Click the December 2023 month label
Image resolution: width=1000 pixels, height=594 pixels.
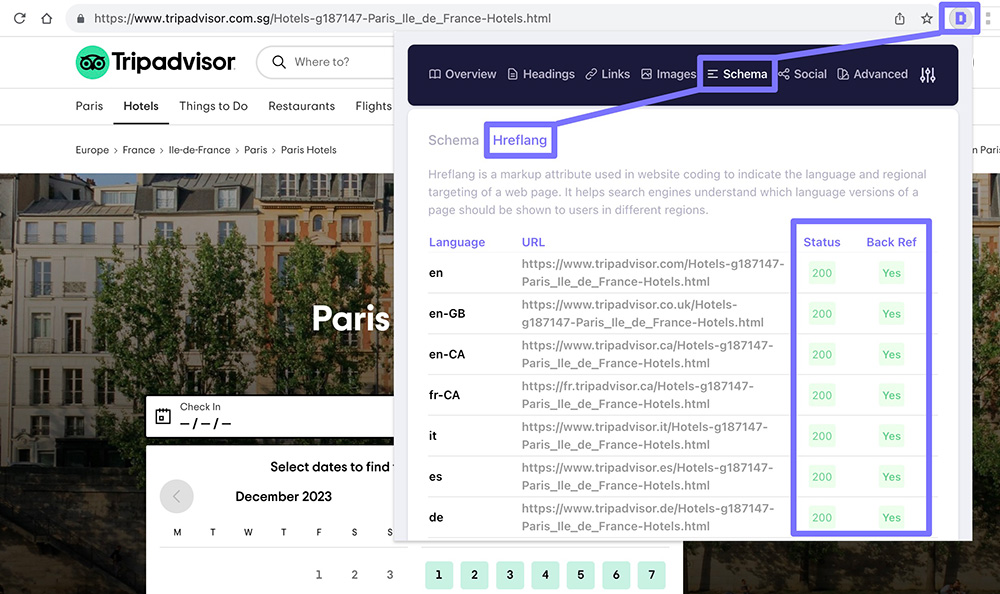[x=284, y=496]
